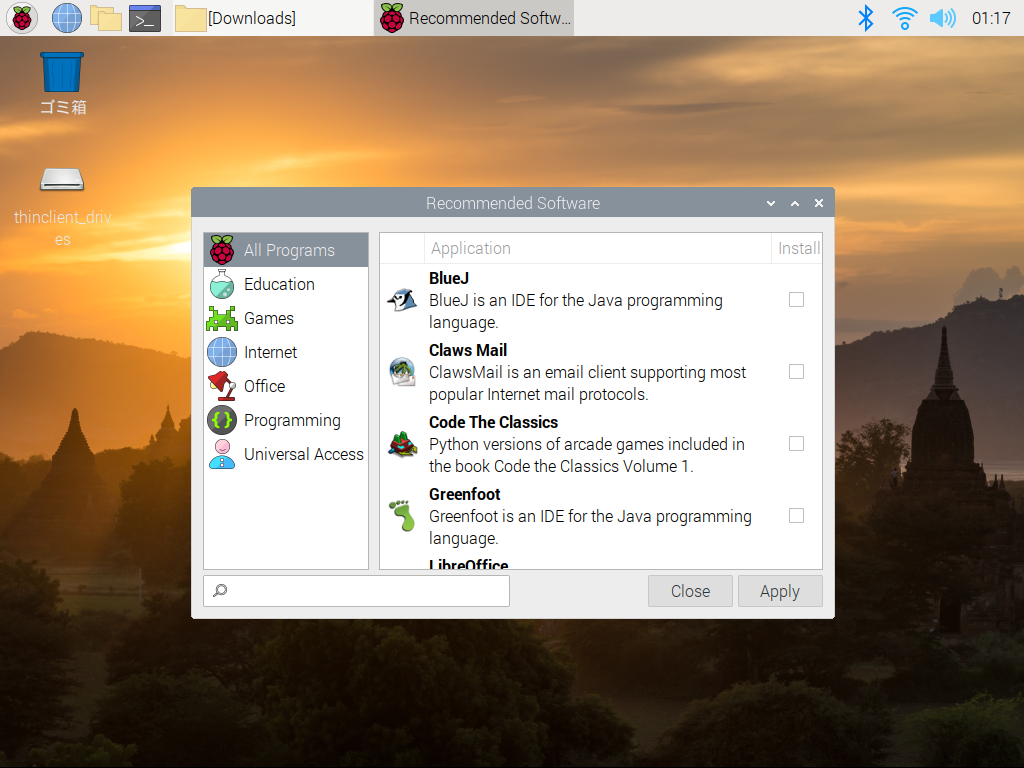Select the All Programs category
This screenshot has height=768, width=1024.
tap(286, 250)
